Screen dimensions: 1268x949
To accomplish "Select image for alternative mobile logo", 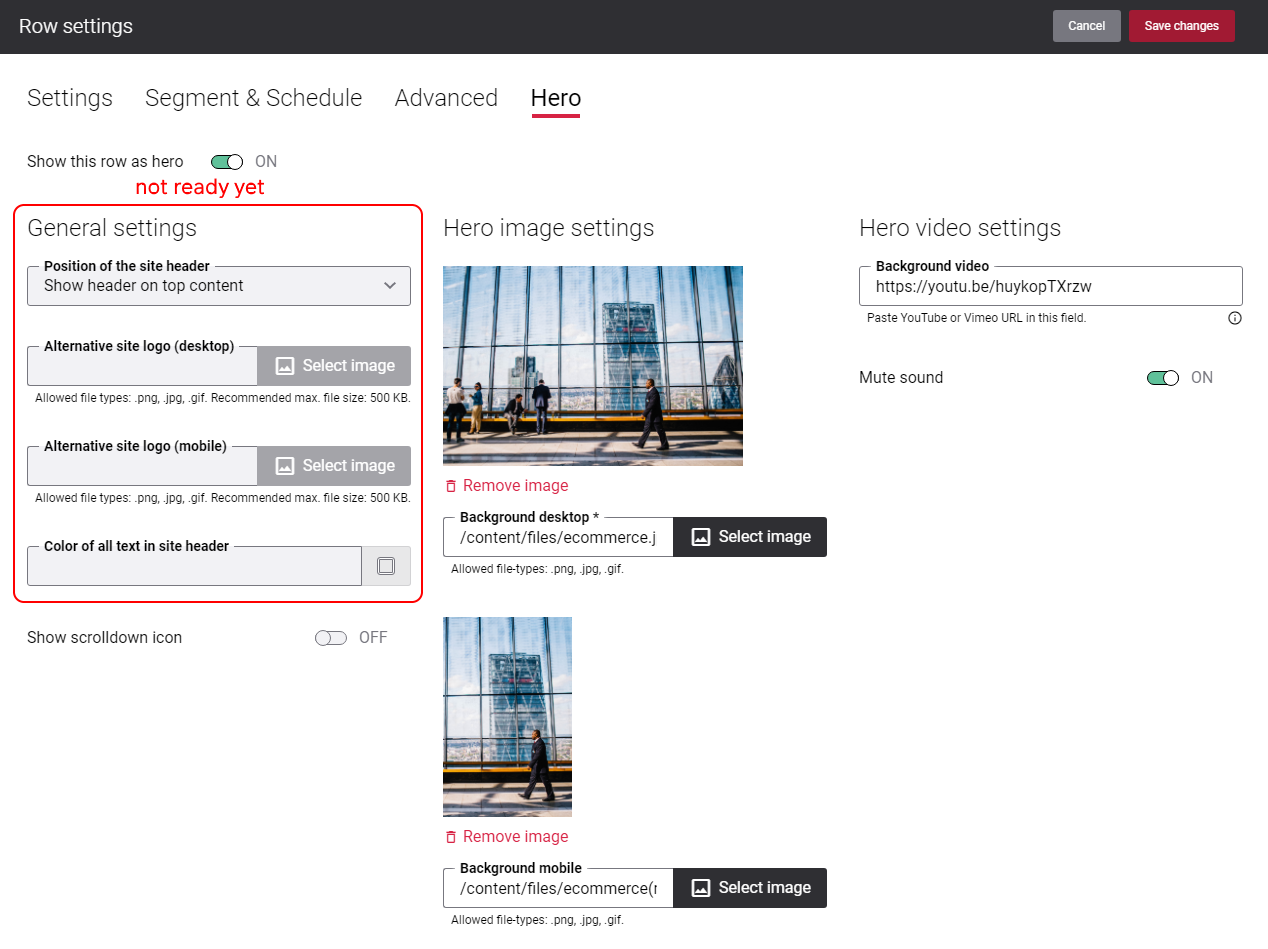I will coord(334,466).
